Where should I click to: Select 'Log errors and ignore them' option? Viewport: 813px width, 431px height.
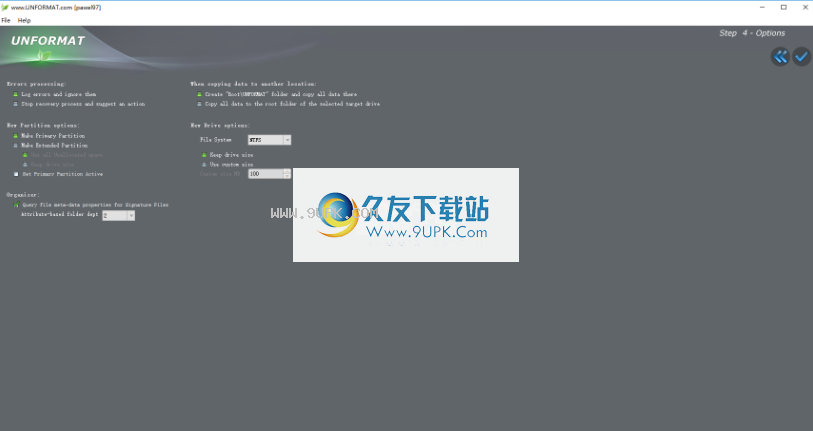click(x=54, y=94)
